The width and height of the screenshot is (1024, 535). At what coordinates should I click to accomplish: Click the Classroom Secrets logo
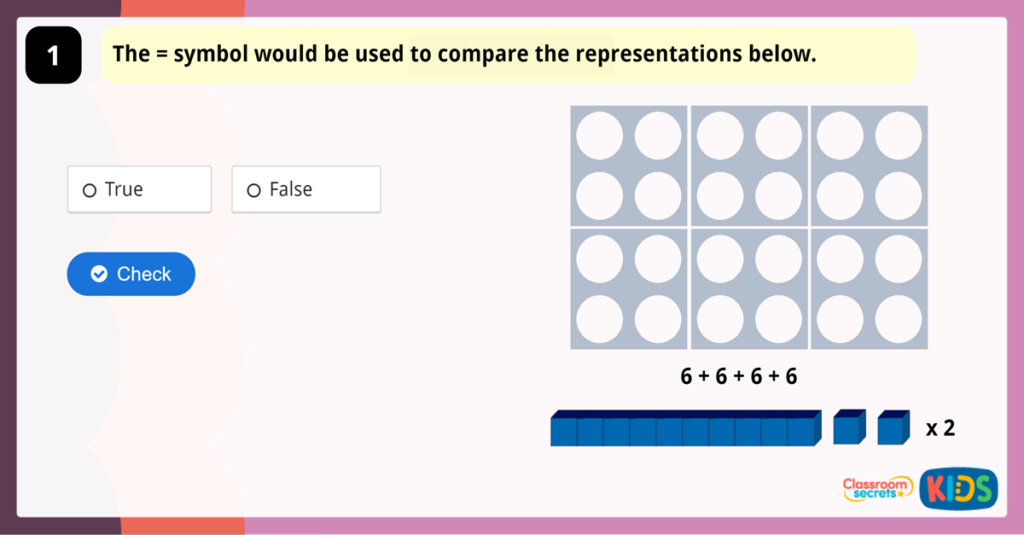pyautogui.click(x=877, y=488)
